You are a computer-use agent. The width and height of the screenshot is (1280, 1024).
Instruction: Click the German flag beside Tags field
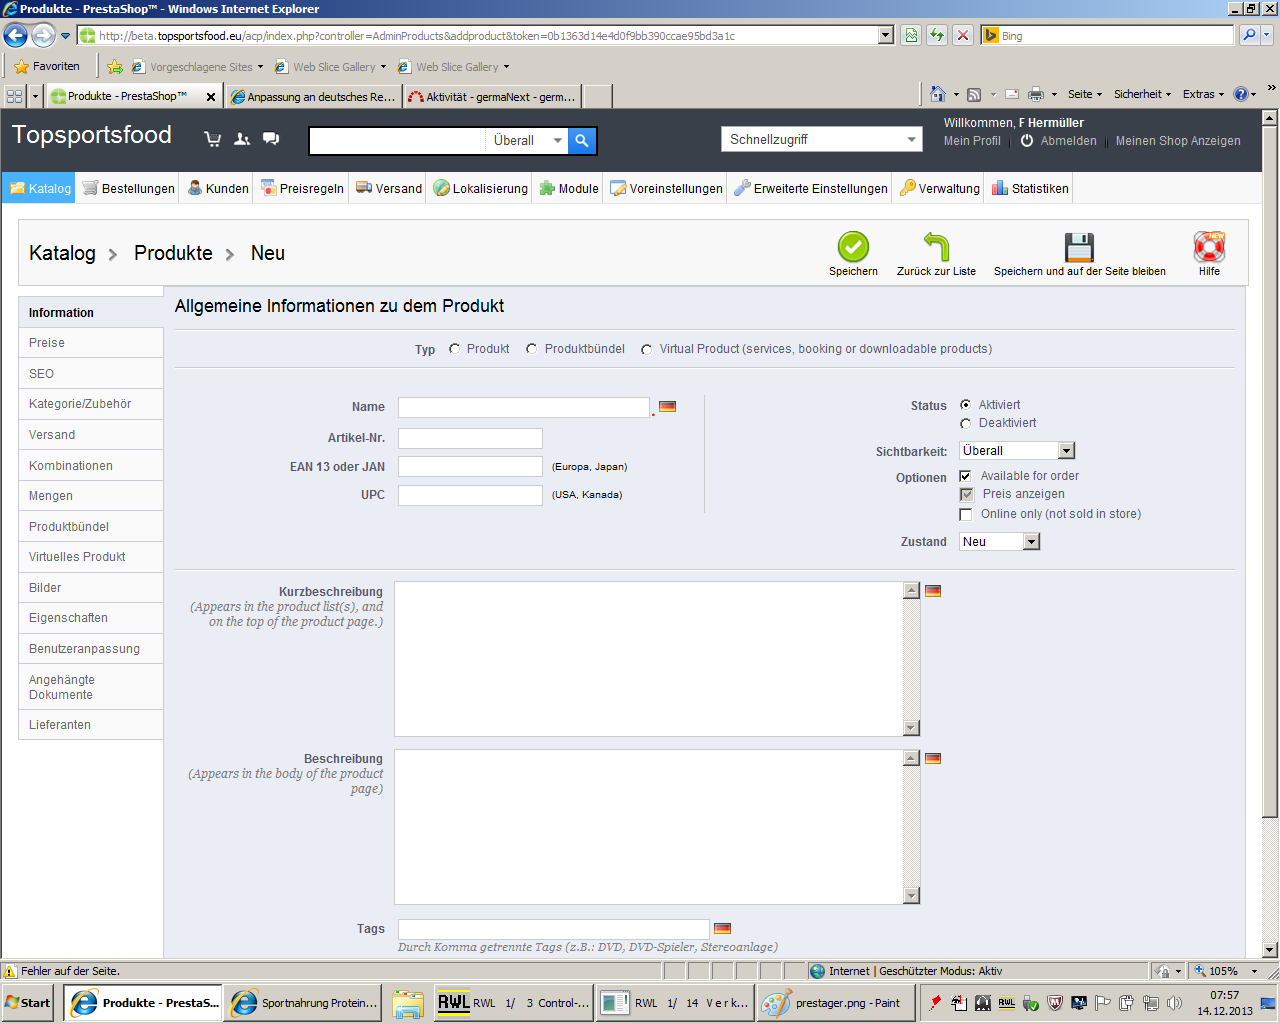pyautogui.click(x=722, y=928)
